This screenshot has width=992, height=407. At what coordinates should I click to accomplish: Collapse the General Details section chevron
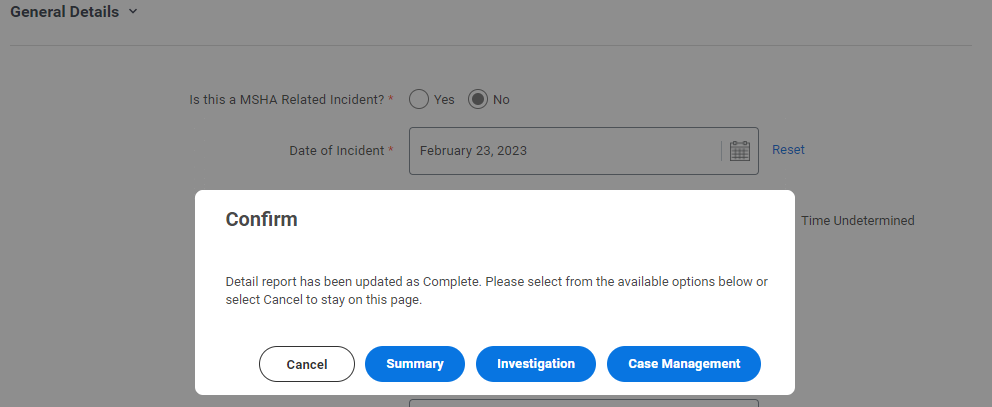tap(132, 11)
